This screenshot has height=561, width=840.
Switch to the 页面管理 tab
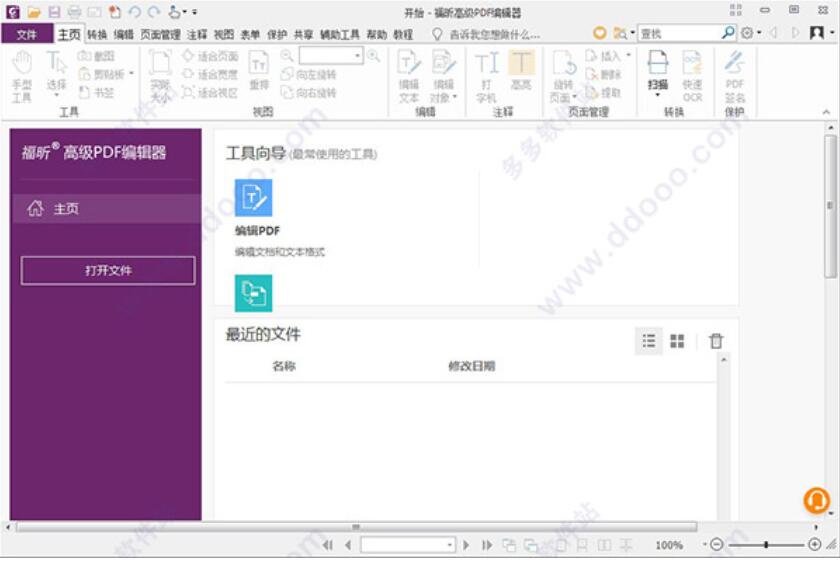click(x=160, y=35)
